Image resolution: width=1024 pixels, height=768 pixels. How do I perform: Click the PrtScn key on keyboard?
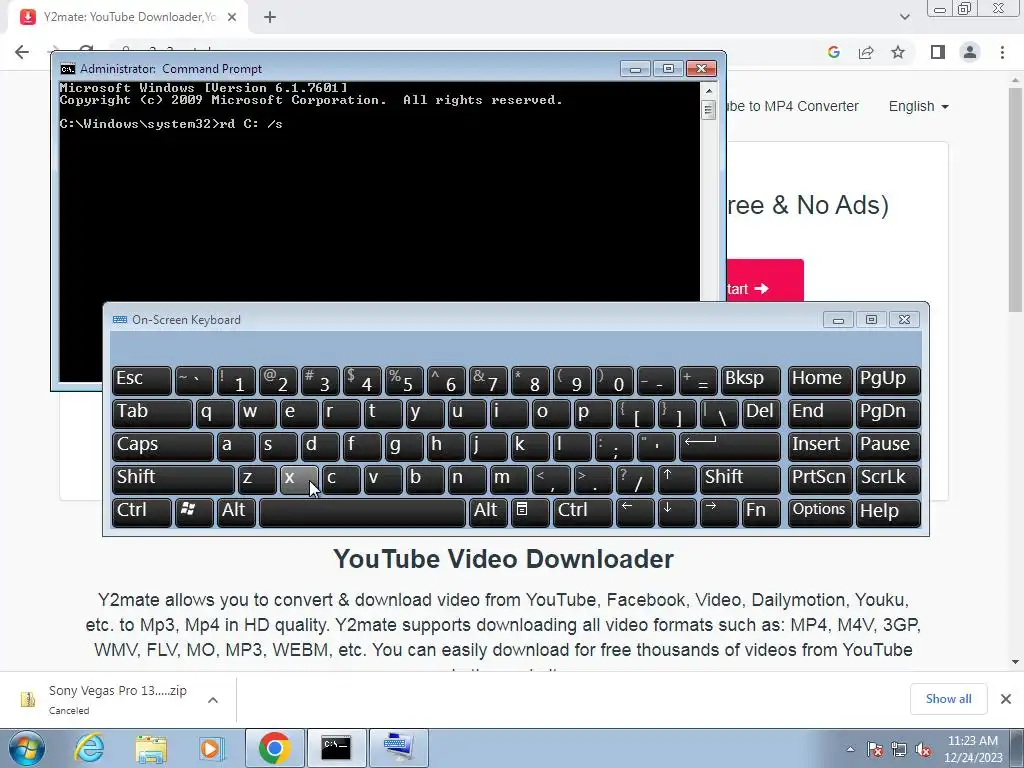[x=820, y=479]
